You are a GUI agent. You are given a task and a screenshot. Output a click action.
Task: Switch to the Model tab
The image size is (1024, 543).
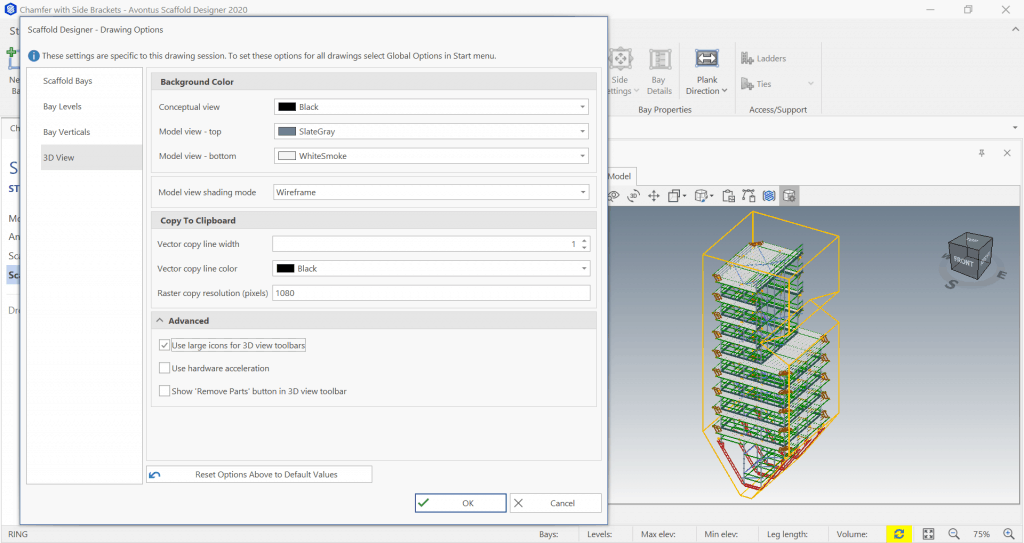[620, 176]
